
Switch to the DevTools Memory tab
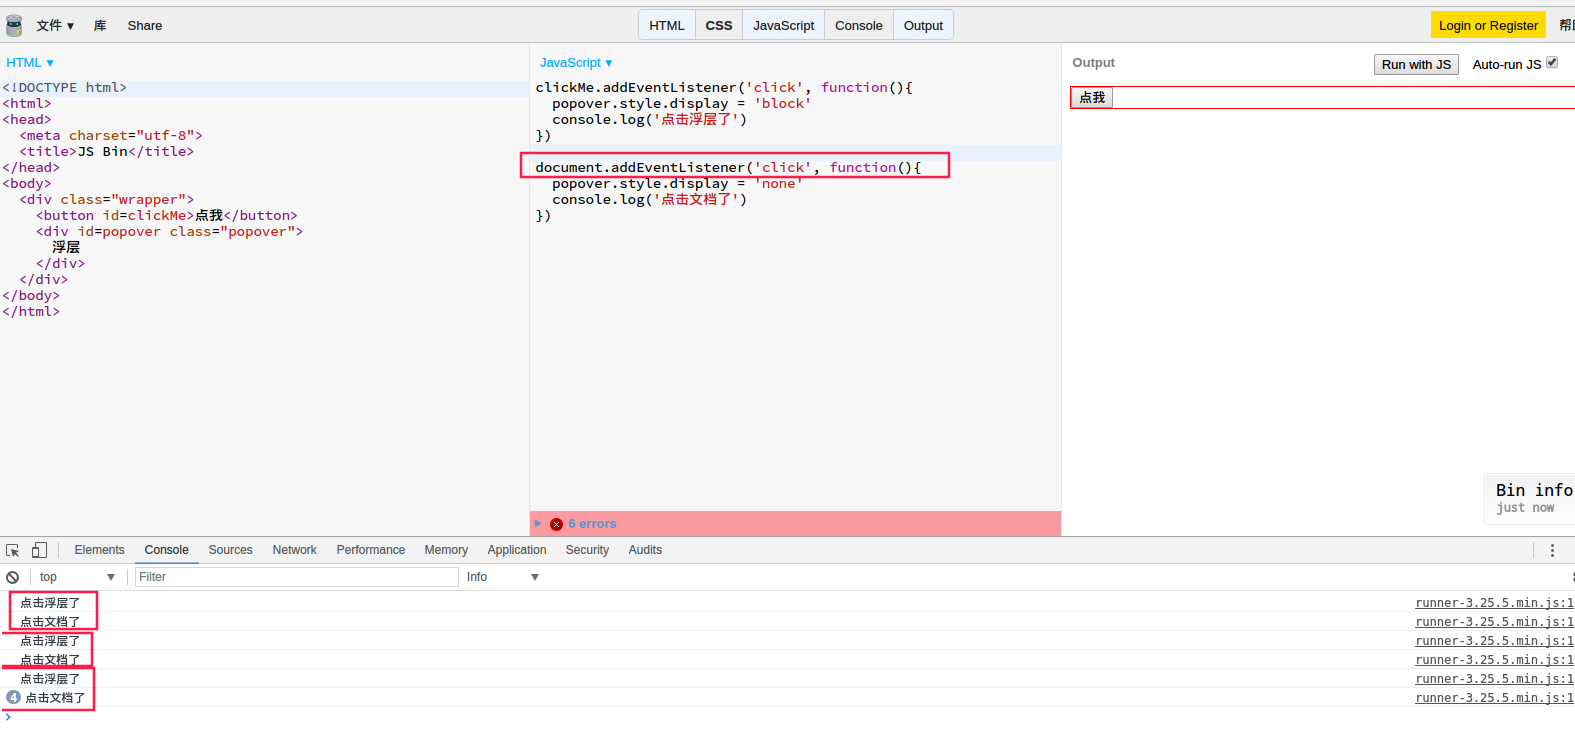coord(446,550)
